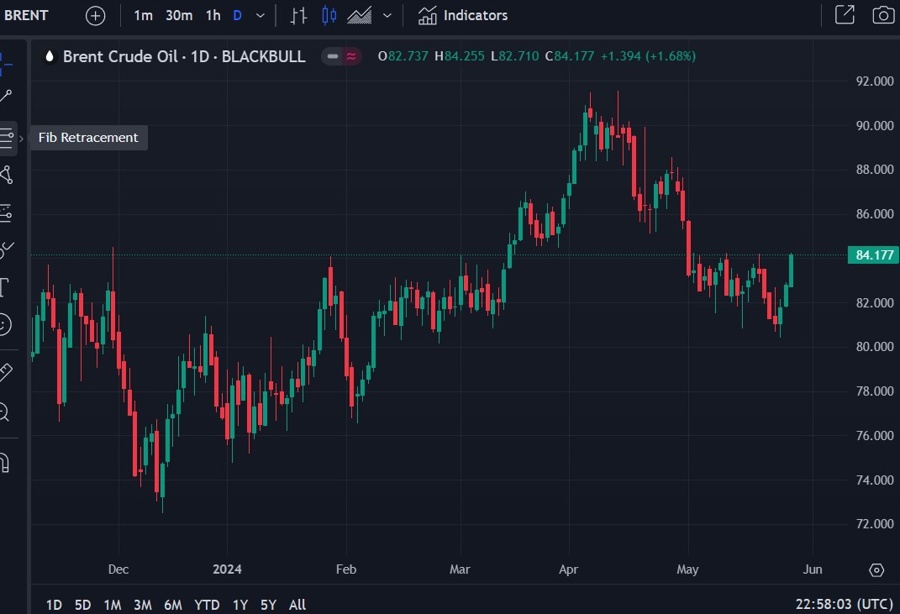
Task: Select the 1m timeframe
Action: click(x=143, y=15)
